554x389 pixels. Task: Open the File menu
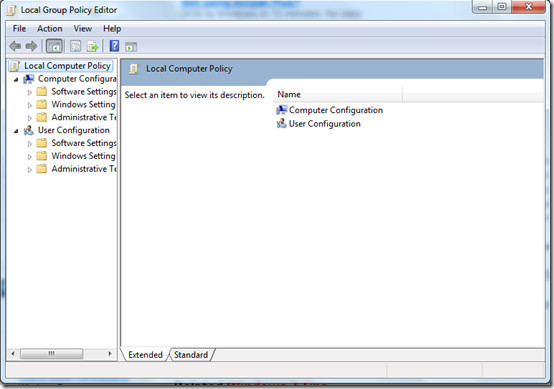19,29
